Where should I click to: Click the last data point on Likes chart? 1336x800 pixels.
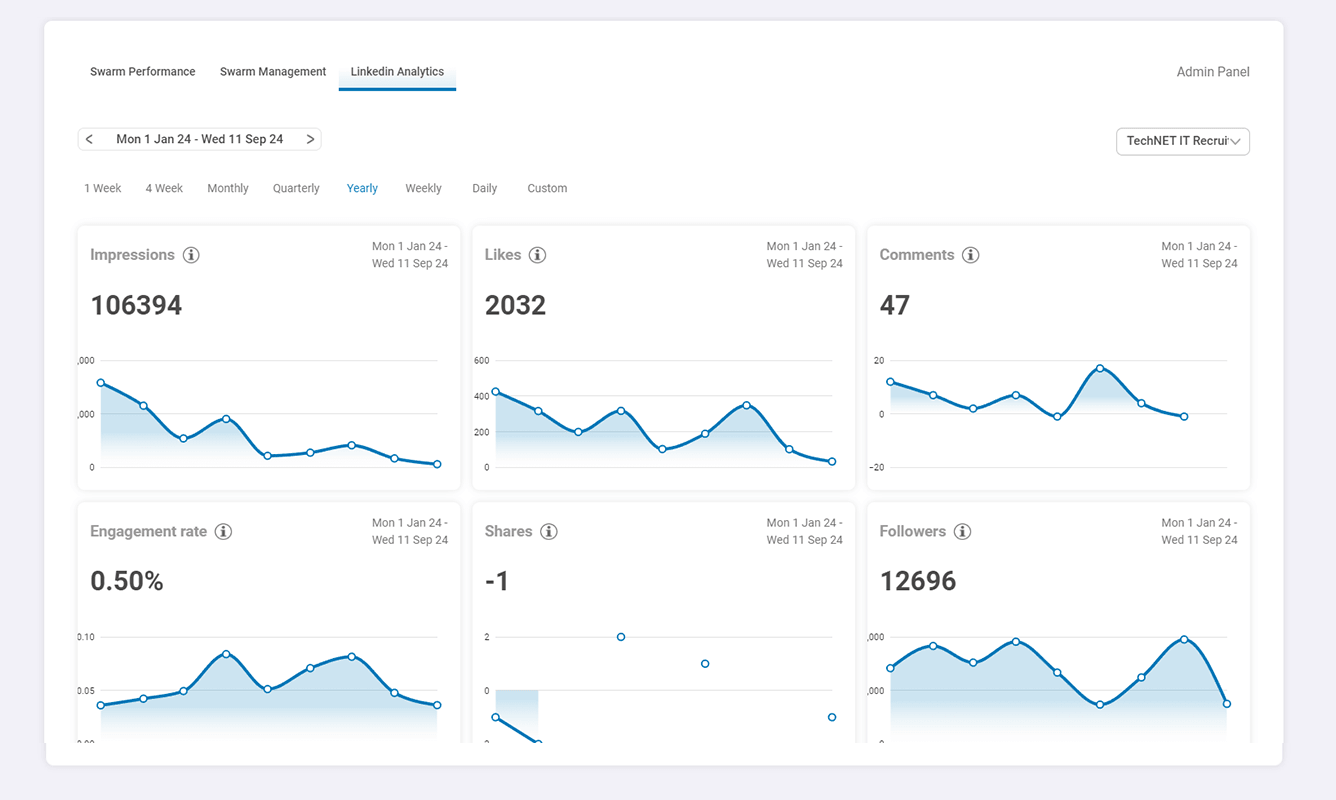(832, 462)
